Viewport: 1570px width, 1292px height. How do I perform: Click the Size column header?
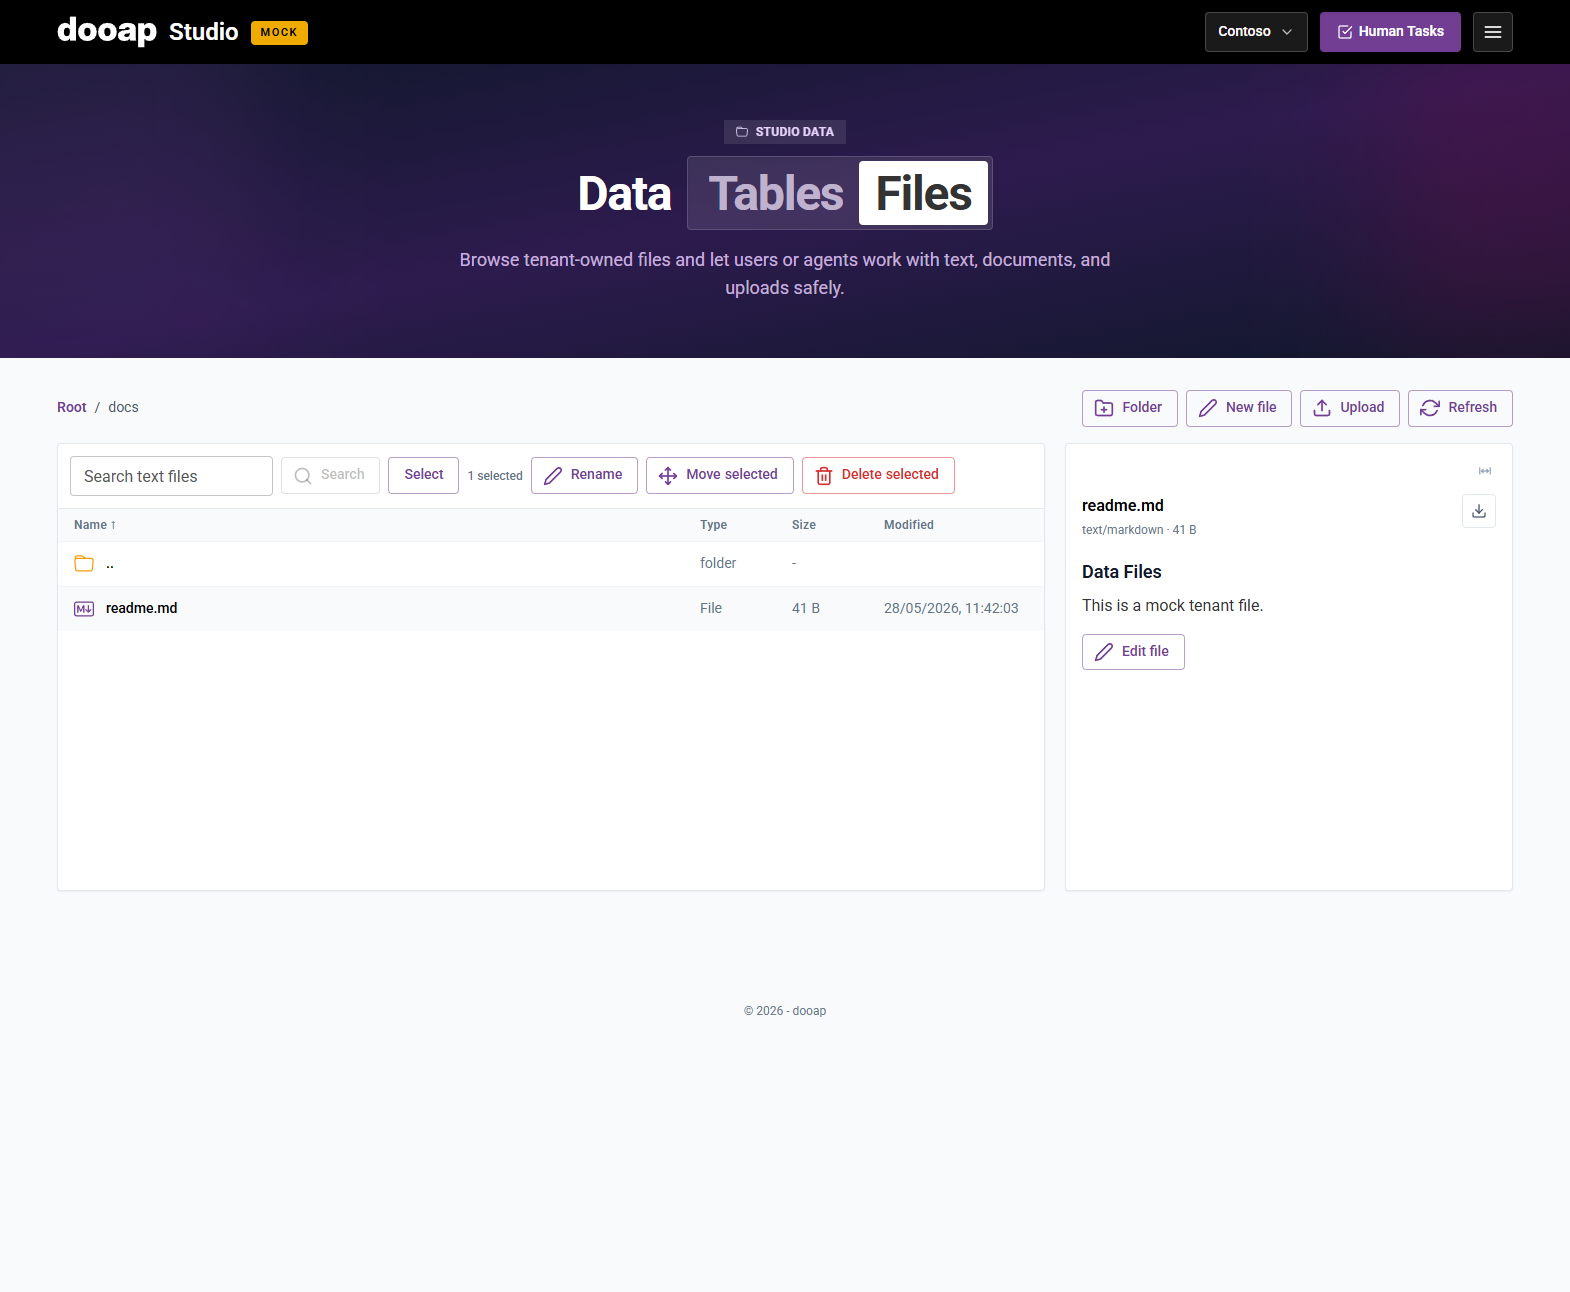pyautogui.click(x=803, y=525)
